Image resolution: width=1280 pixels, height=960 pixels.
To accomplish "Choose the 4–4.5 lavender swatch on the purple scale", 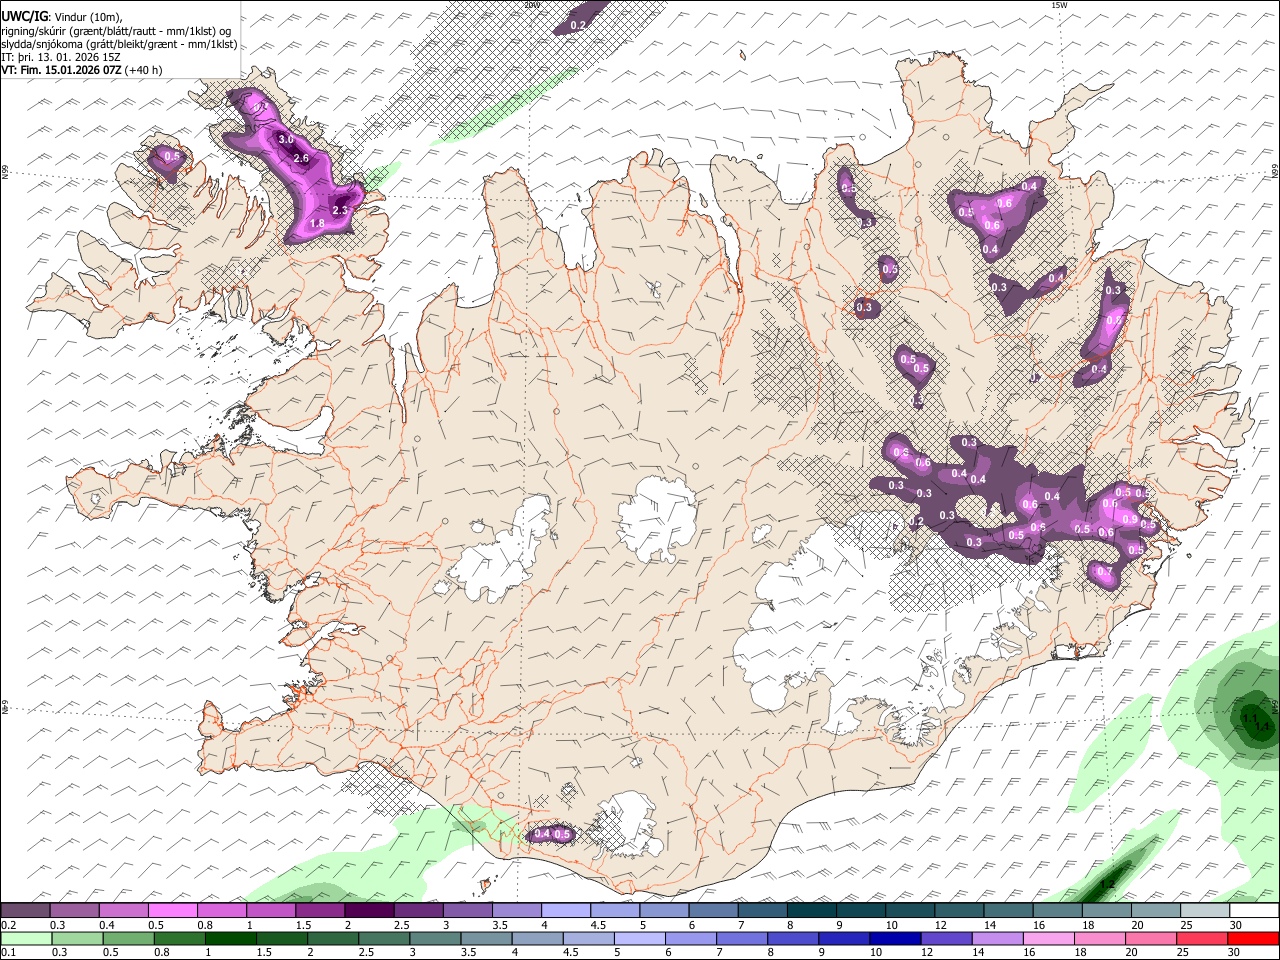I will (x=566, y=911).
